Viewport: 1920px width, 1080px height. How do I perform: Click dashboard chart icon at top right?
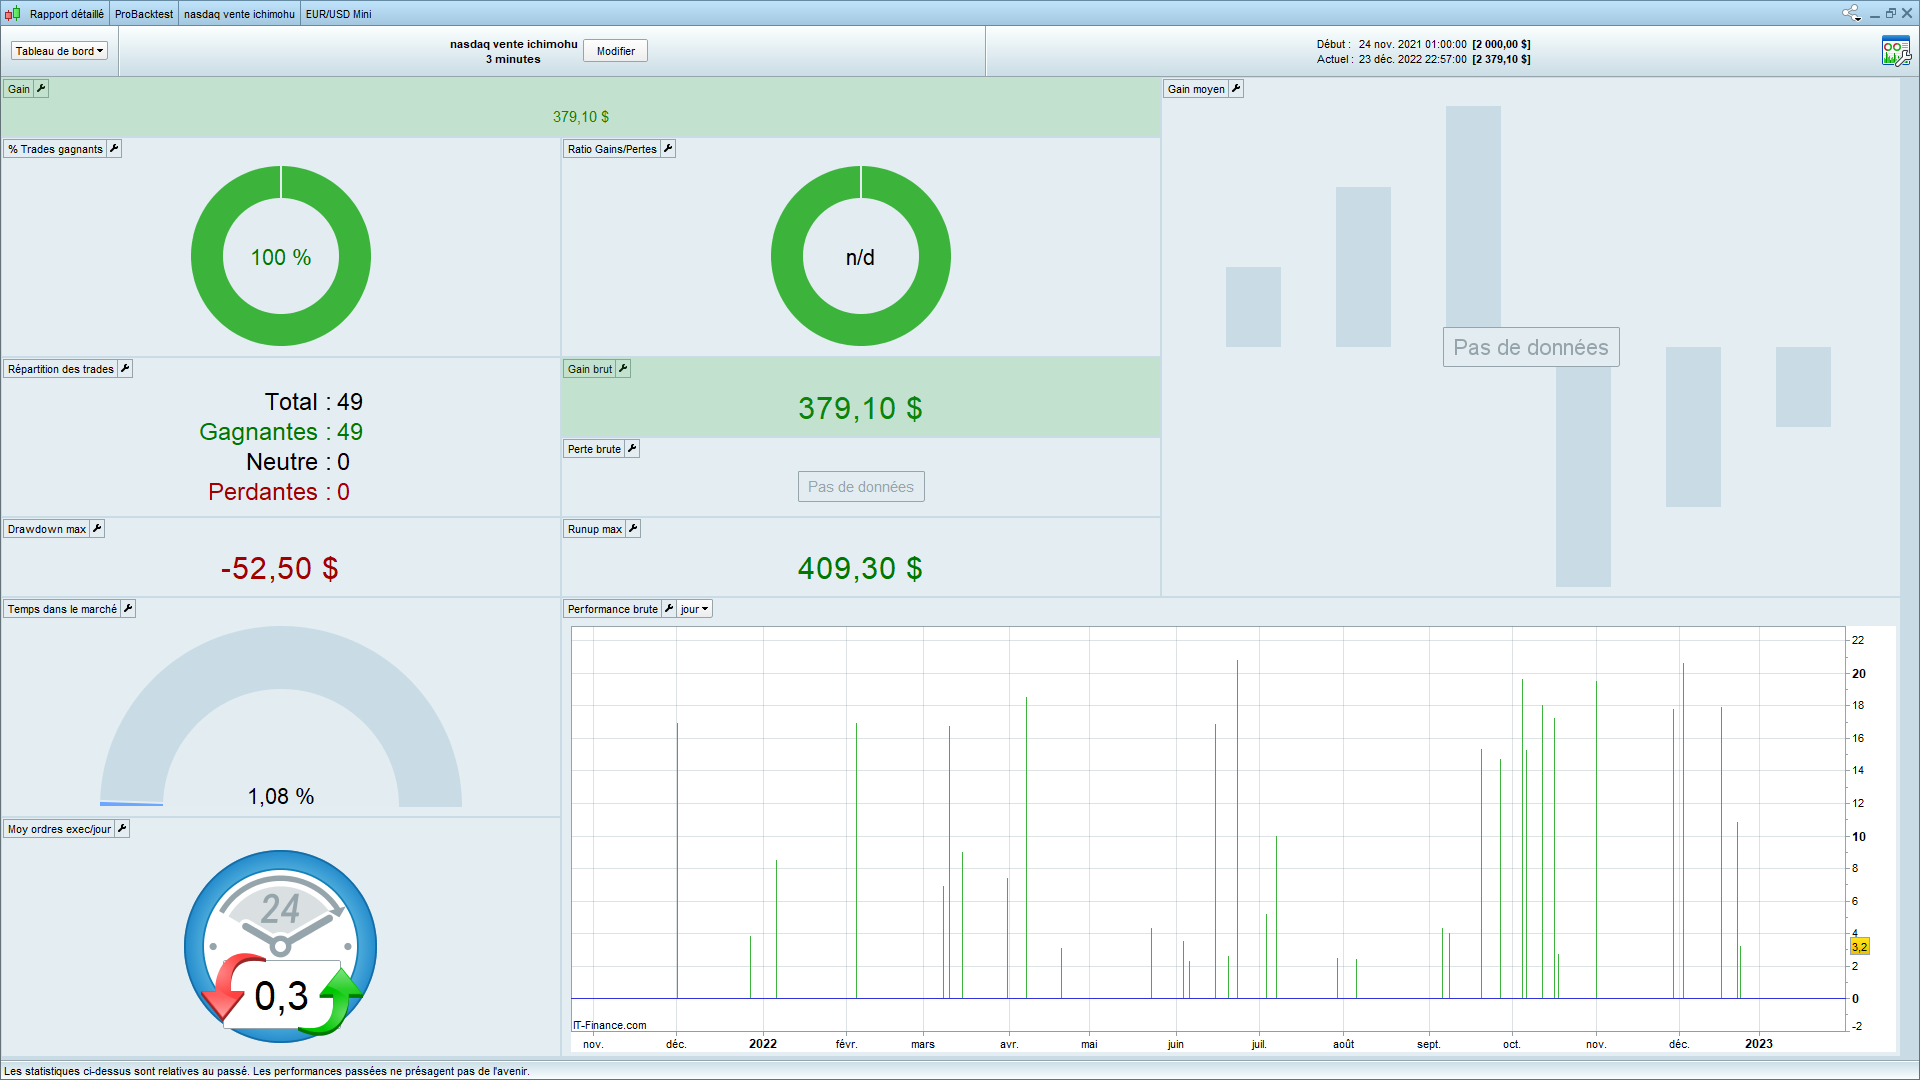tap(1895, 51)
